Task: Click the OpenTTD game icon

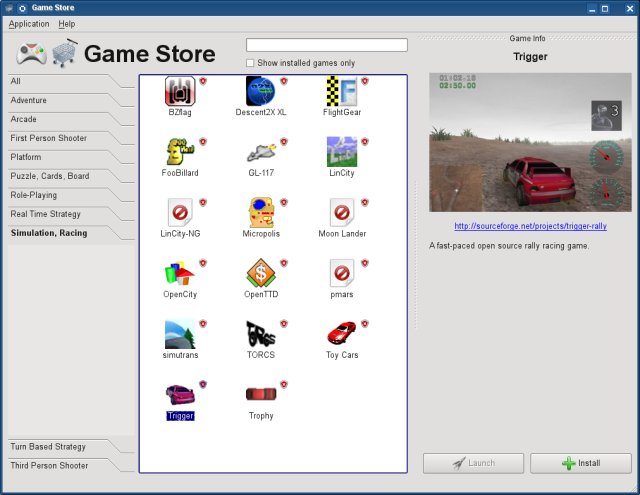Action: [260, 272]
